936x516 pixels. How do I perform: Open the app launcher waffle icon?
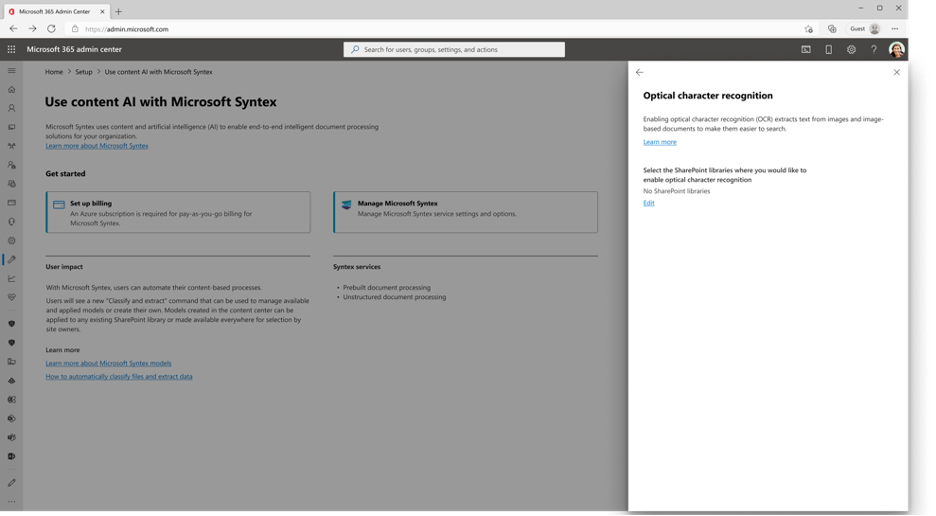tap(11, 50)
